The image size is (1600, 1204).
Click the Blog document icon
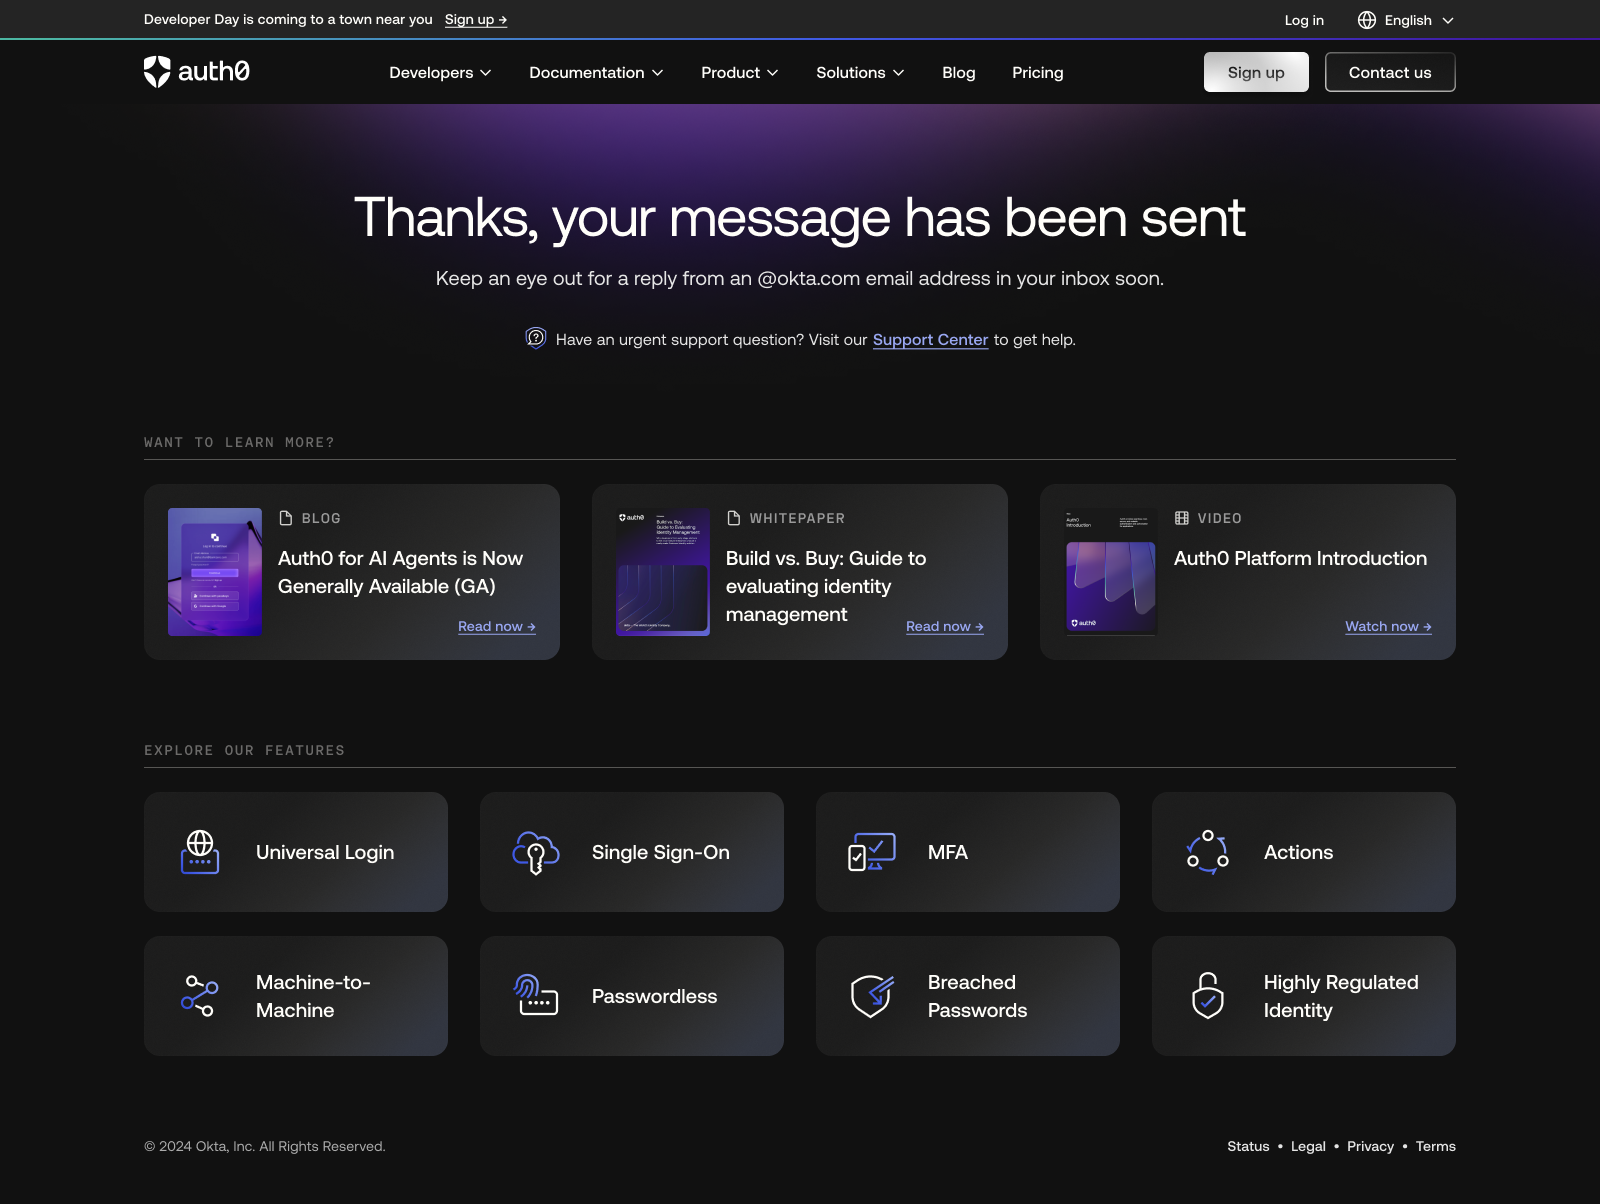(x=286, y=518)
